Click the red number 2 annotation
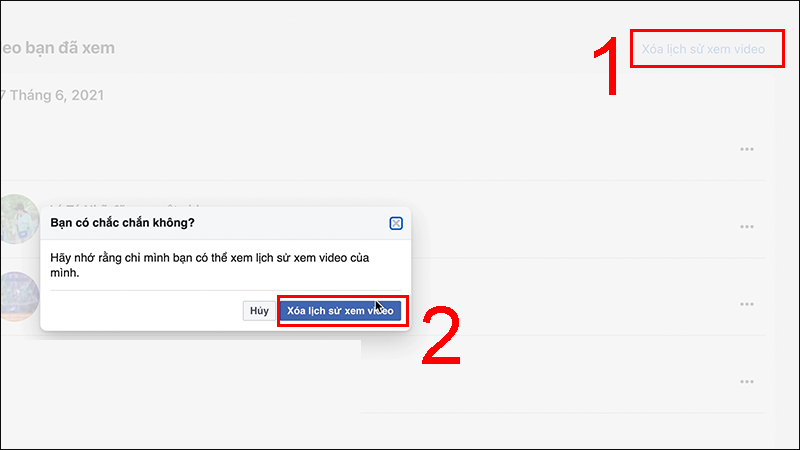Viewport: 800px width, 450px height. (x=441, y=335)
